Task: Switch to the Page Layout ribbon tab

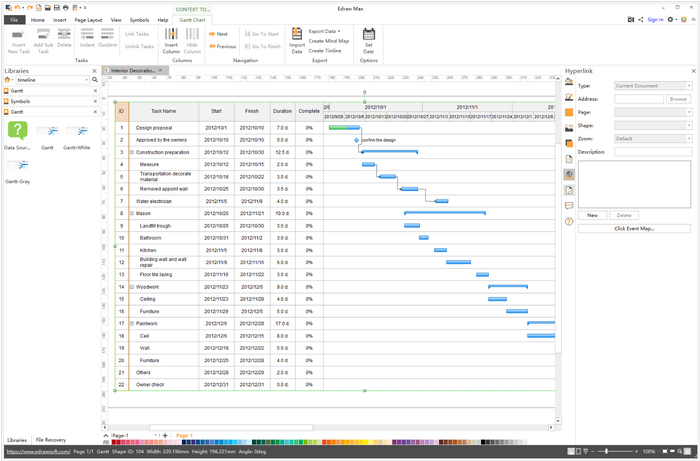Action: pos(88,20)
